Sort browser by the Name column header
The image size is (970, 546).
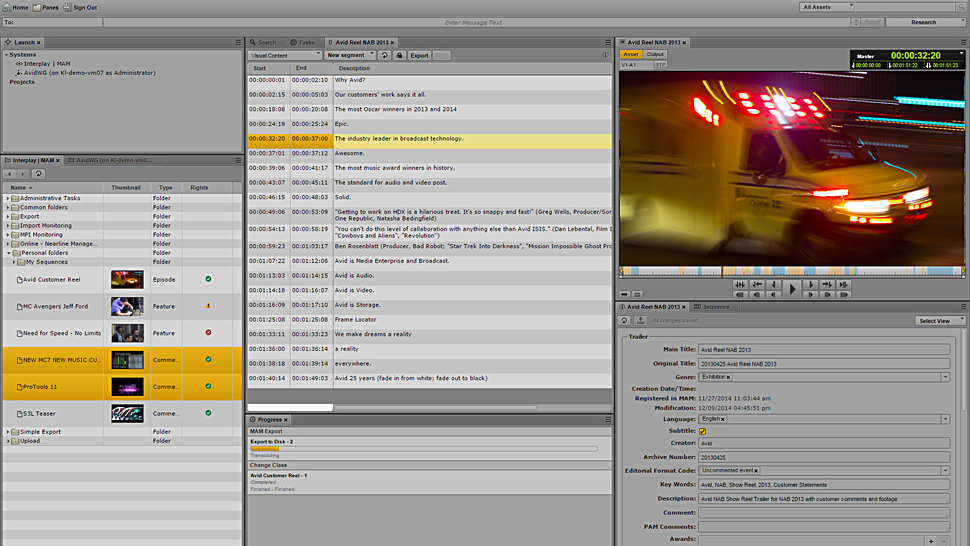[x=53, y=187]
